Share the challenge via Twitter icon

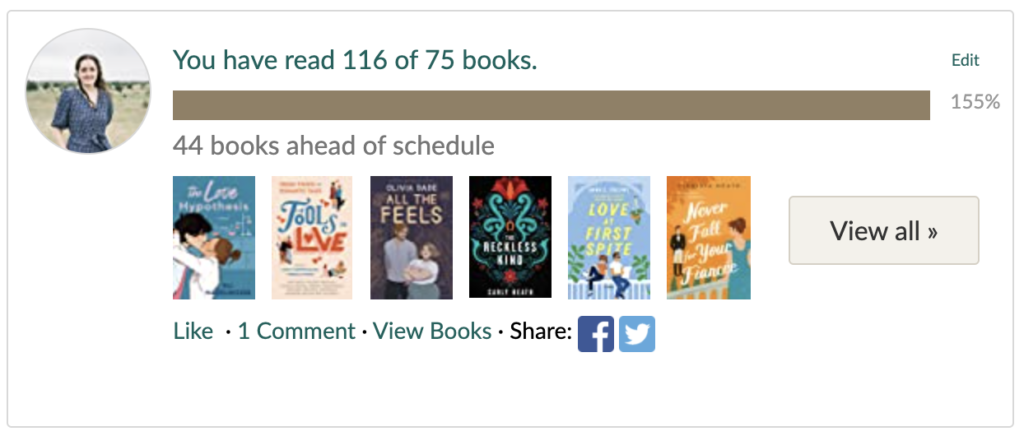coord(637,333)
